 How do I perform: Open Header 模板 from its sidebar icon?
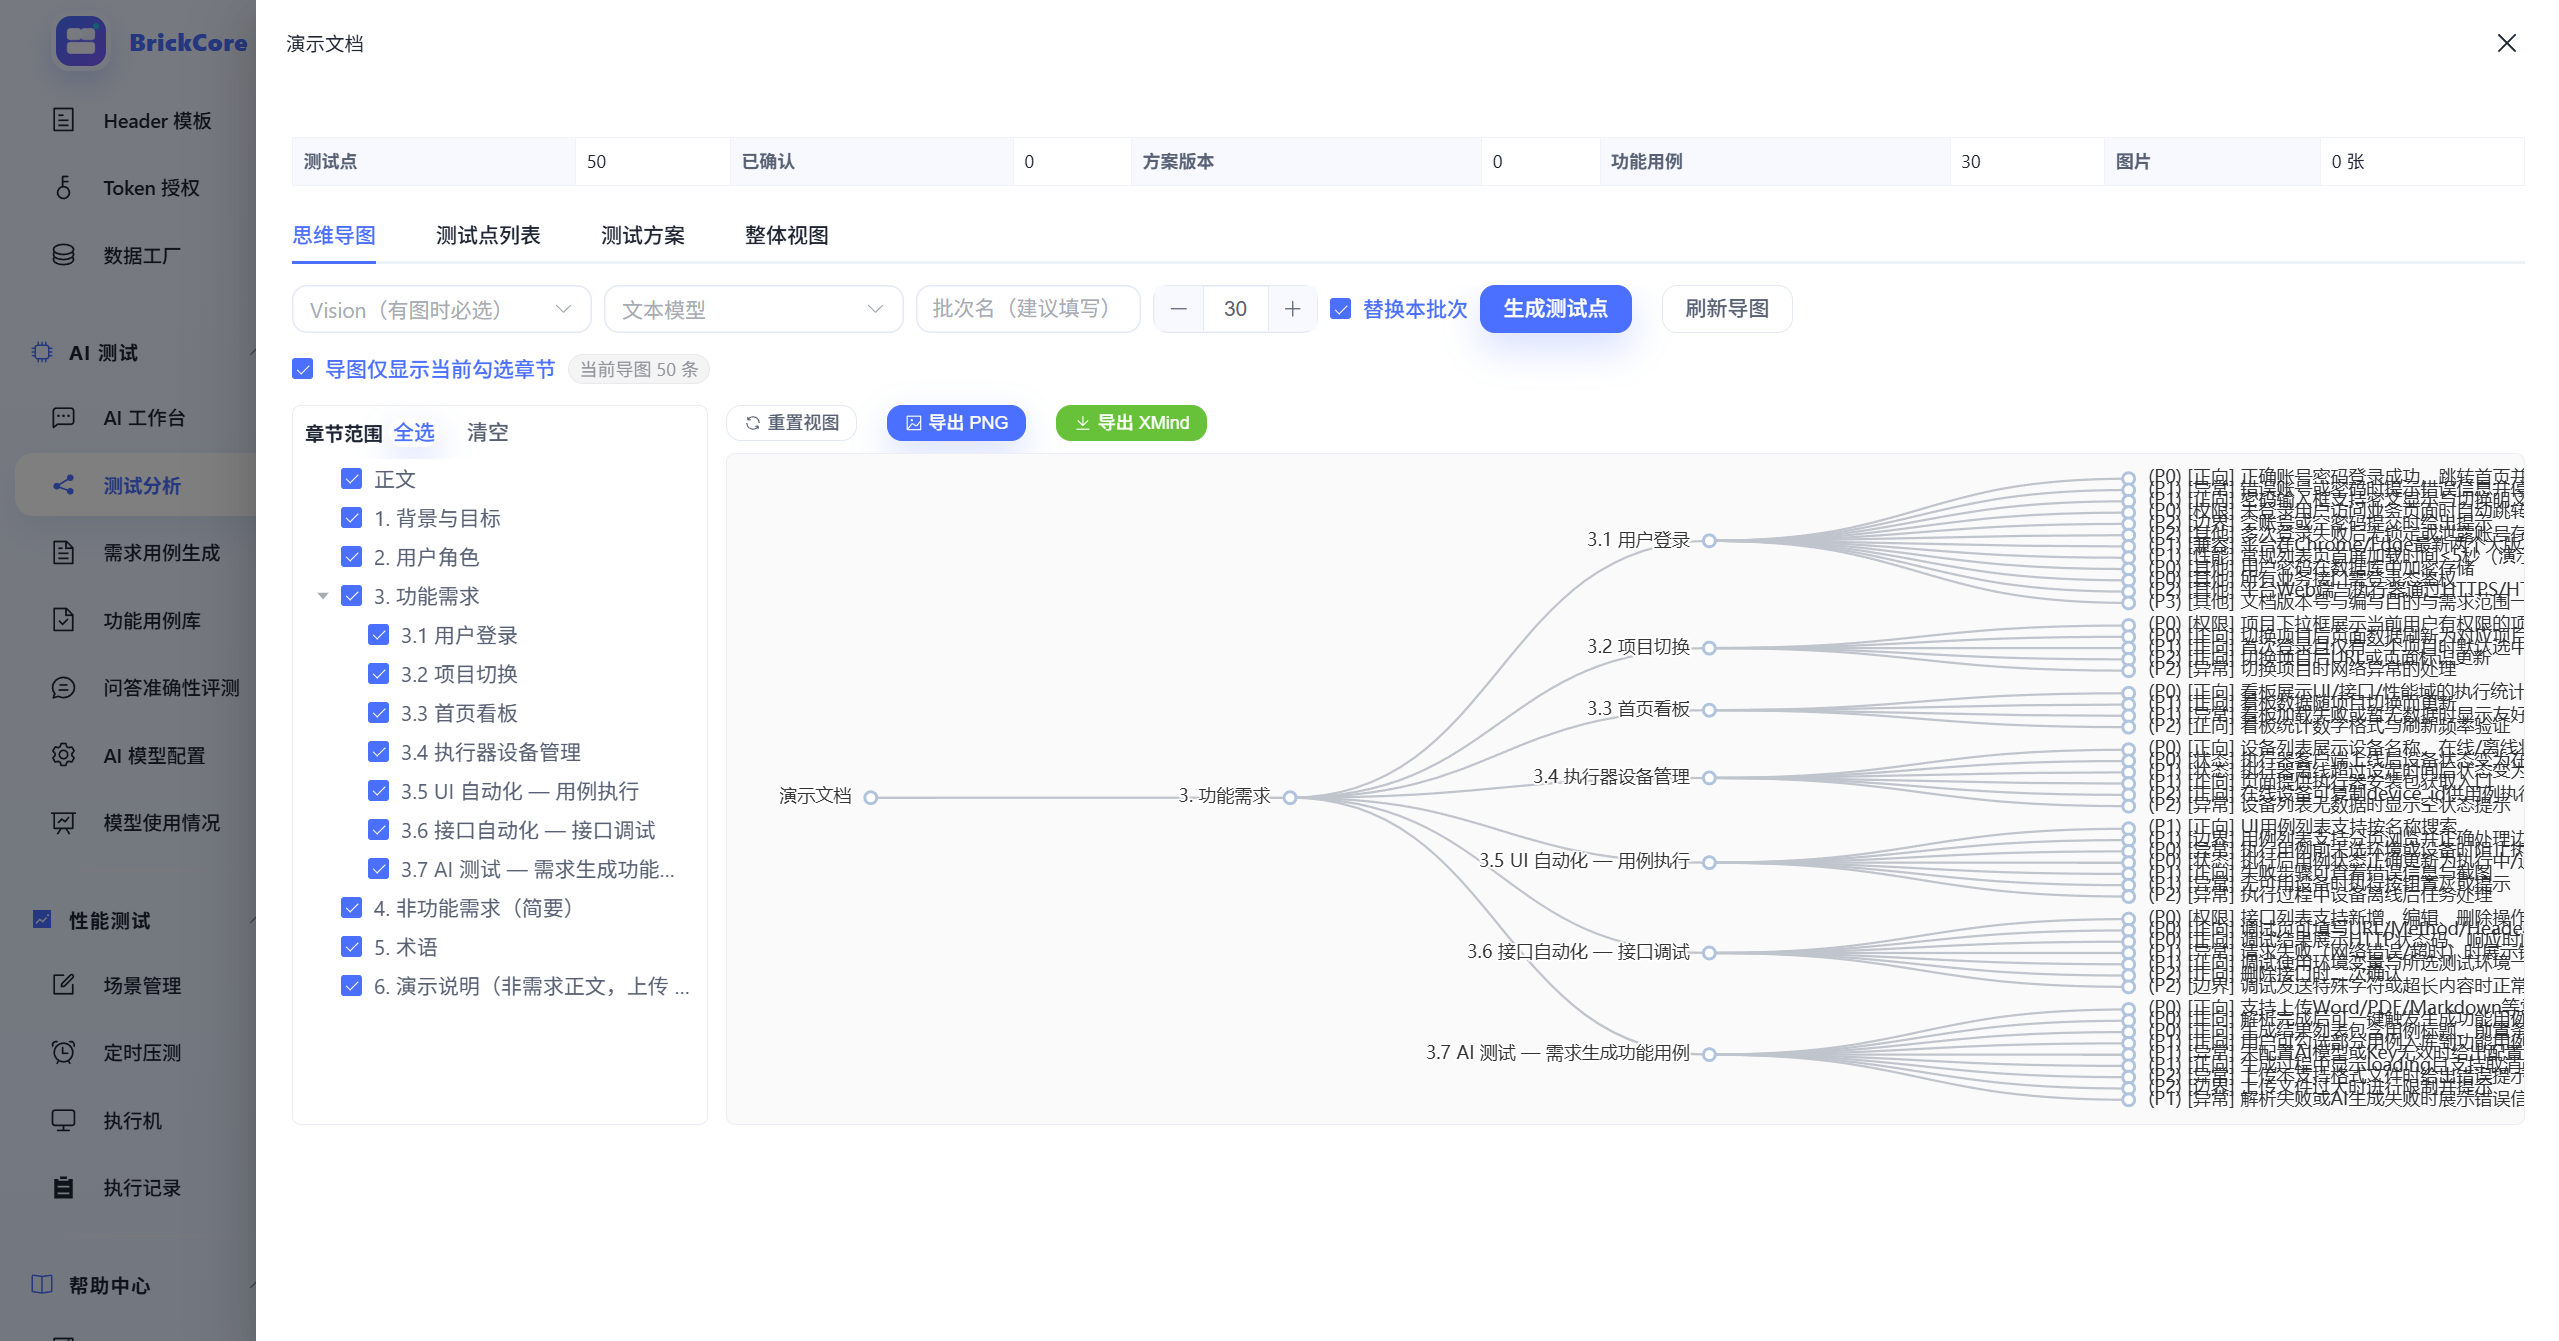(63, 120)
